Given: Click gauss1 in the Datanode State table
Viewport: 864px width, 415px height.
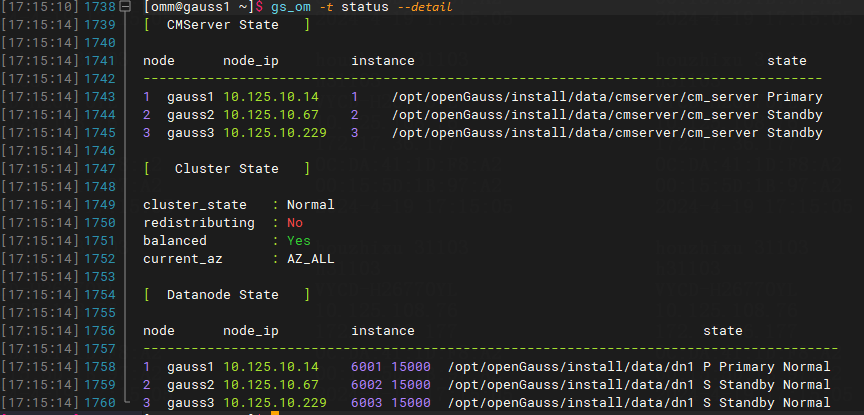Looking at the screenshot, I should (x=190, y=367).
